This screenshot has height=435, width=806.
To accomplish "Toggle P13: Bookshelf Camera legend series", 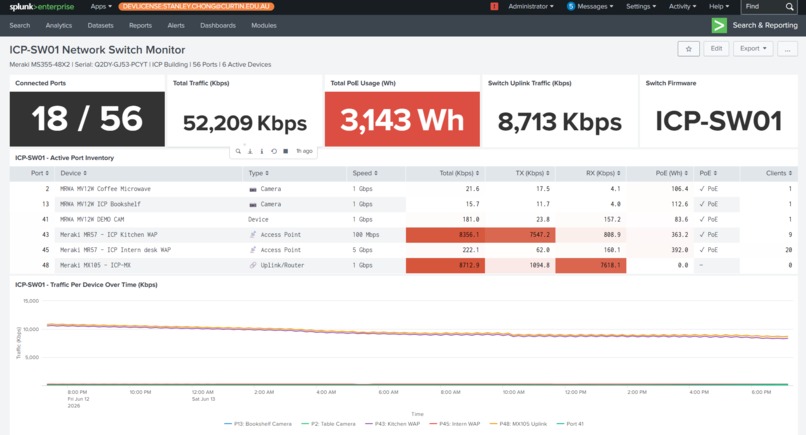I will pyautogui.click(x=258, y=424).
